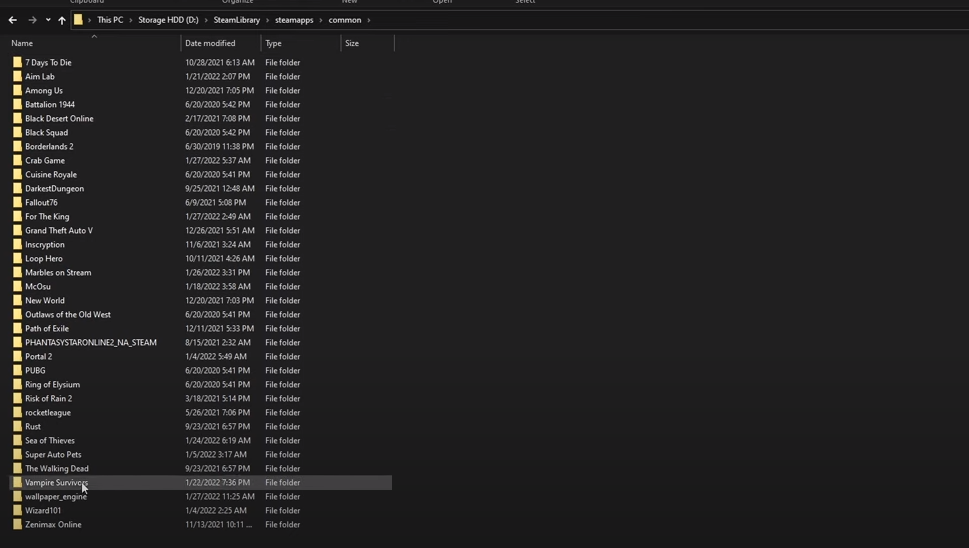Expand chevron after common breadcrumb
Screen dimensions: 969x548
pyautogui.click(x=369, y=20)
